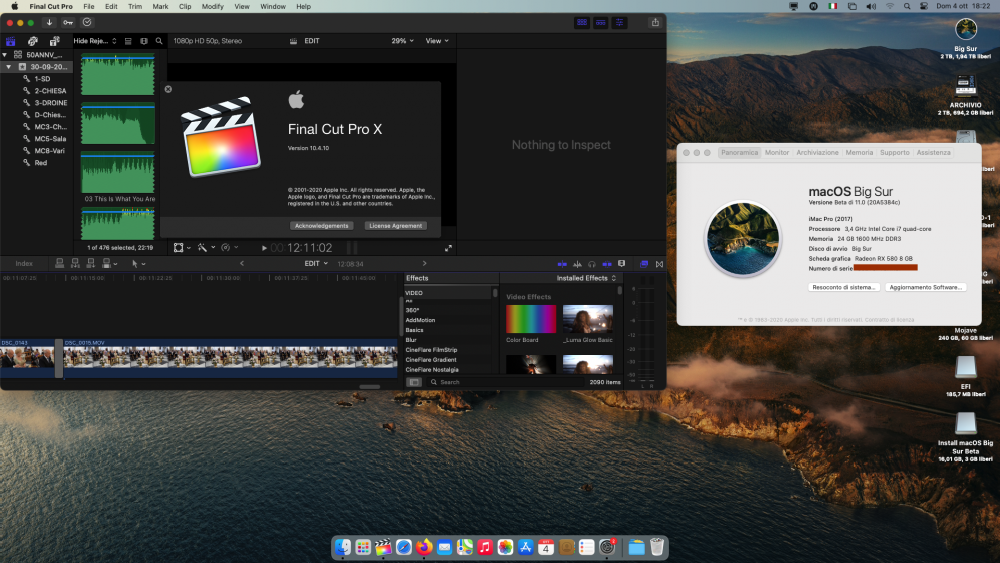Toggle the Effects browser icon
Screen dimensions: 1000x563
(643, 264)
